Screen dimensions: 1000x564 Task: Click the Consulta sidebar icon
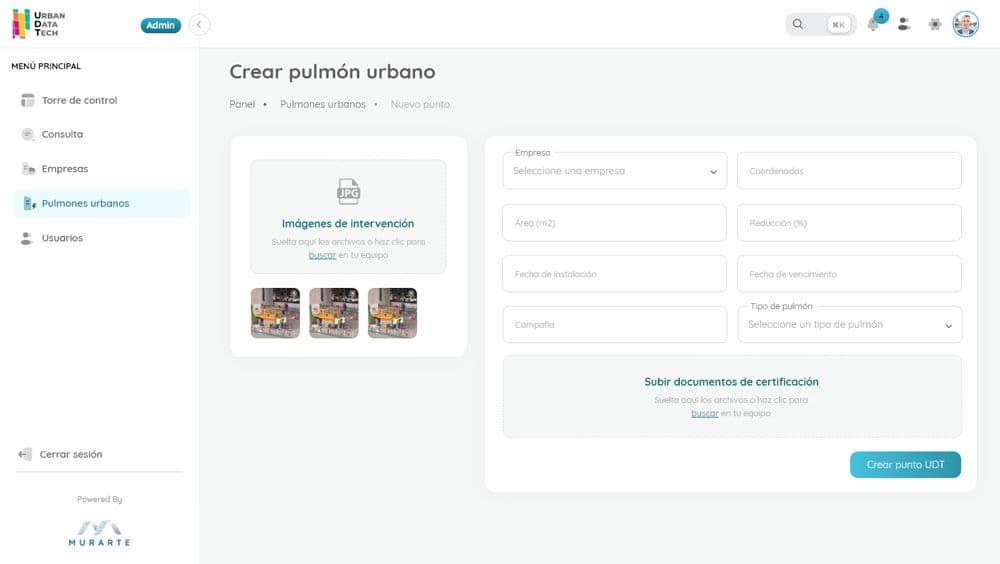point(27,134)
